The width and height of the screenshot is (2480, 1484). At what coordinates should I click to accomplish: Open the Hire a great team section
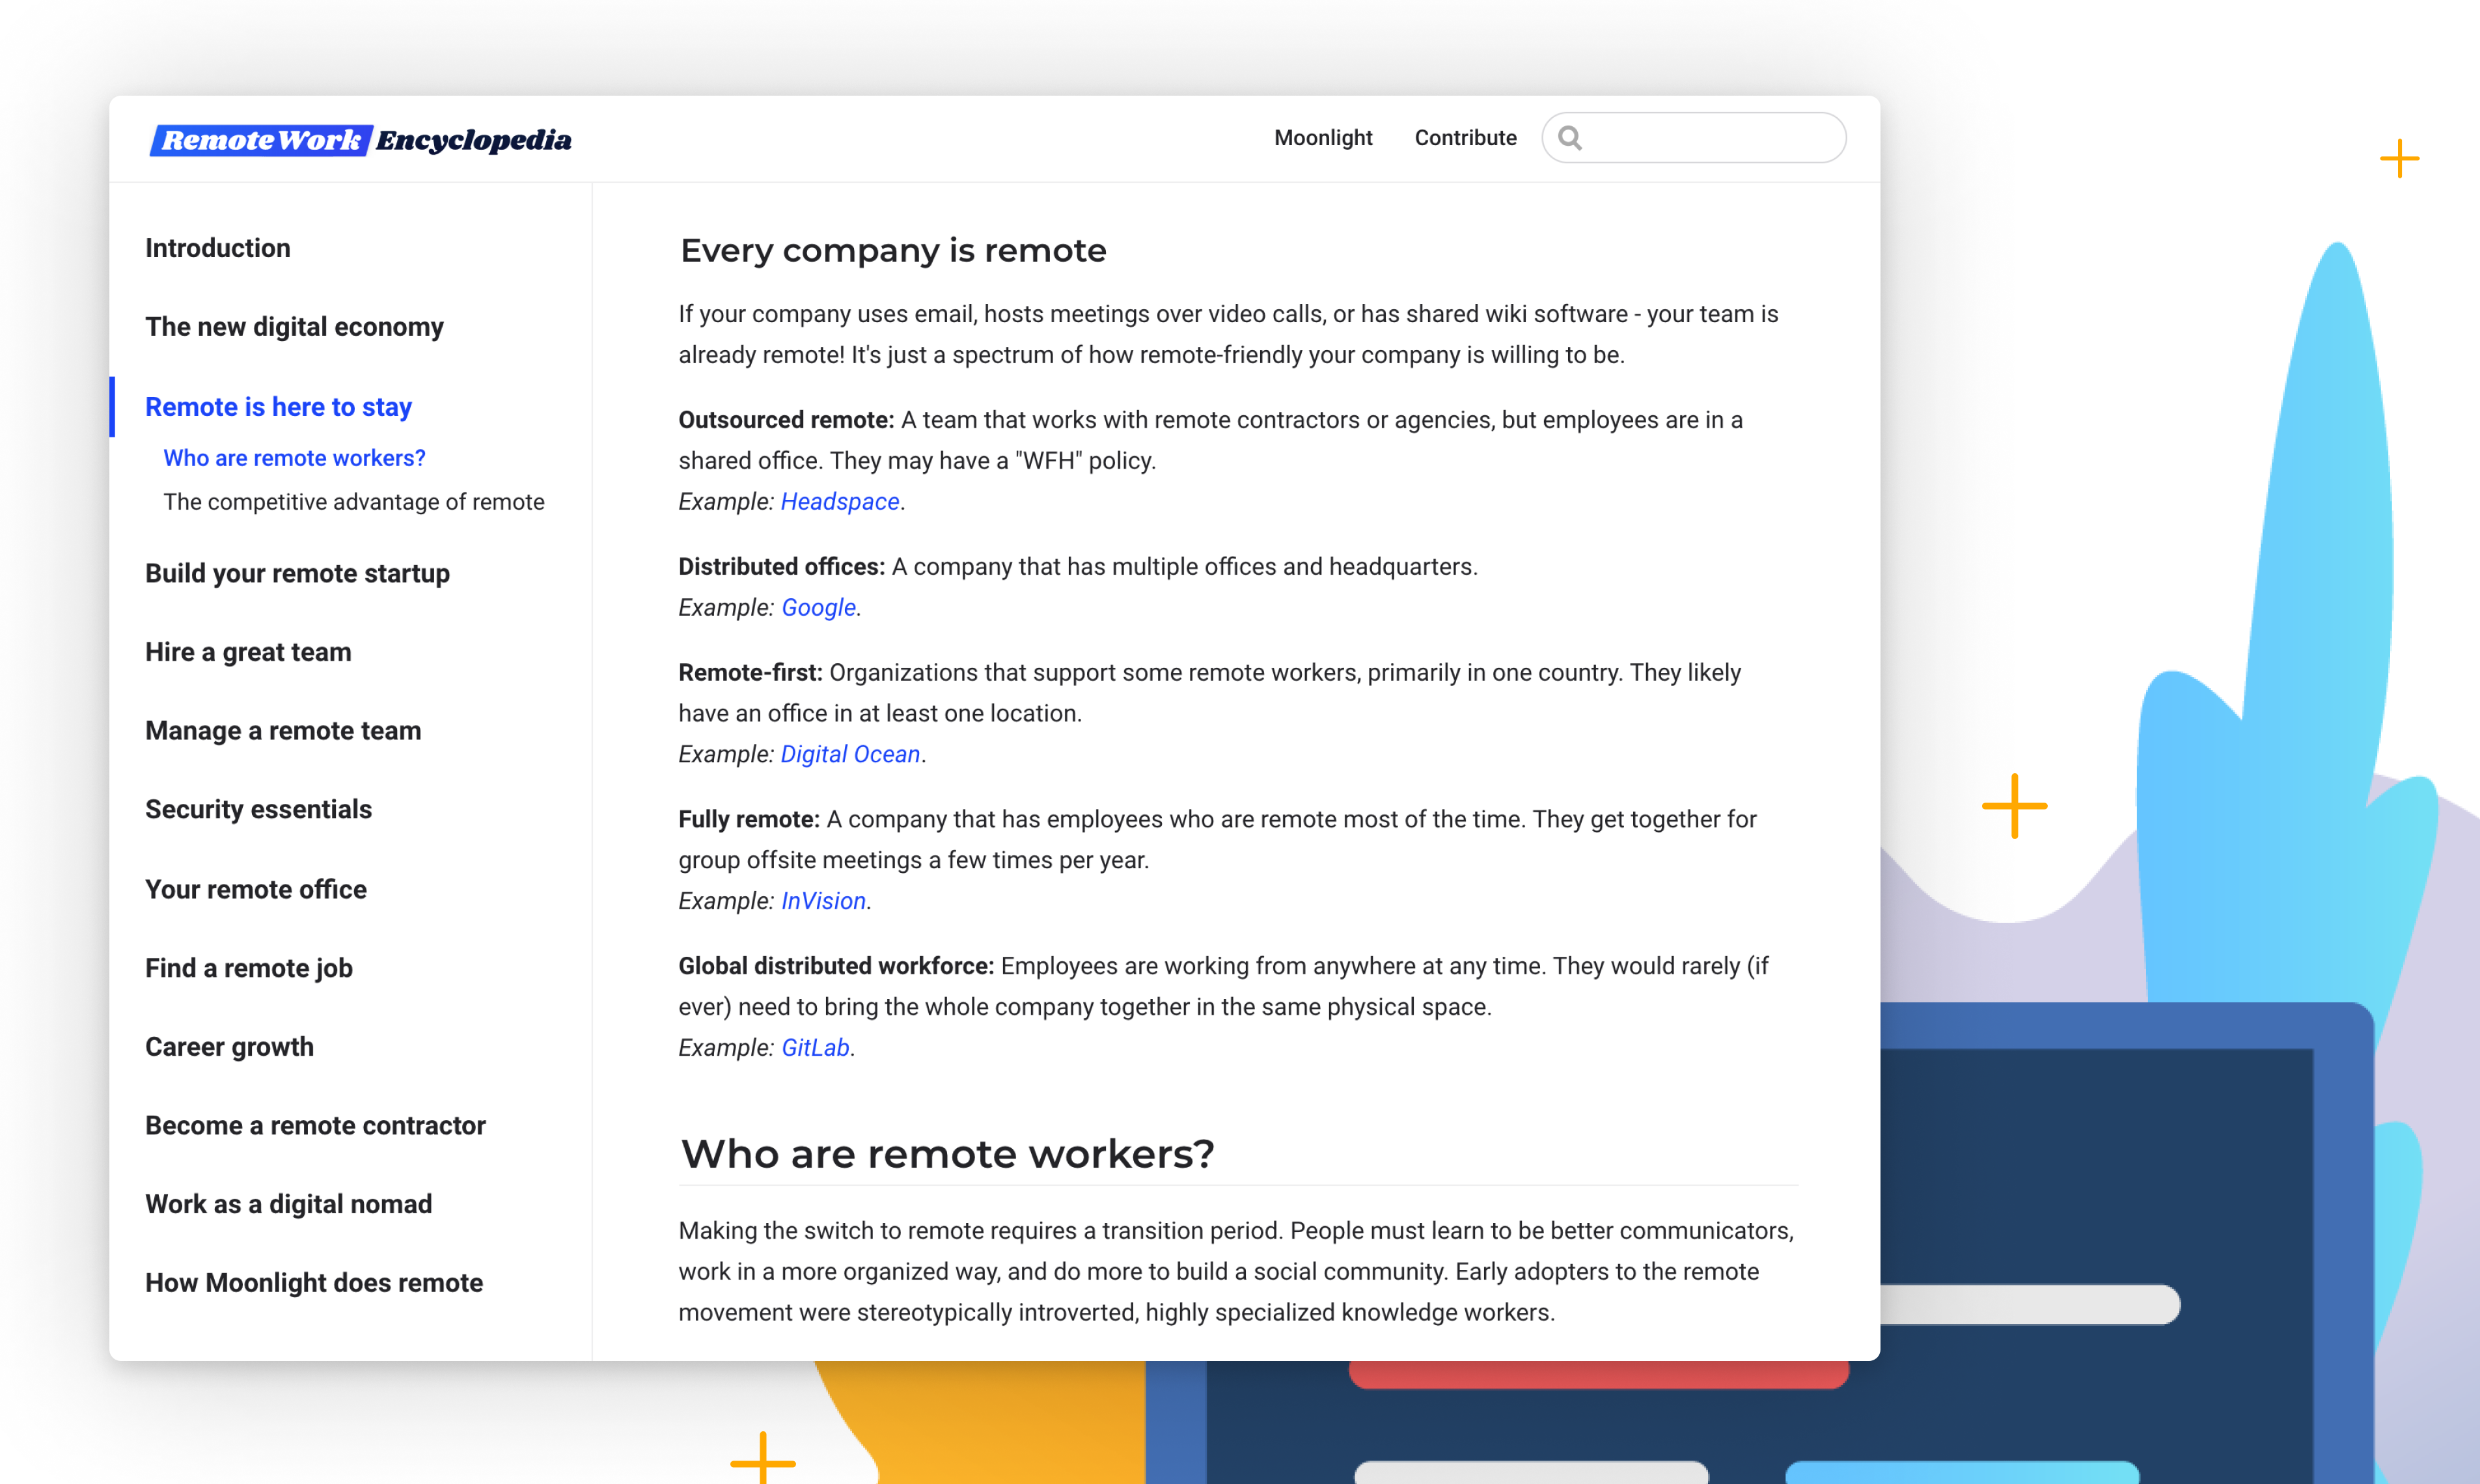pyautogui.click(x=248, y=651)
